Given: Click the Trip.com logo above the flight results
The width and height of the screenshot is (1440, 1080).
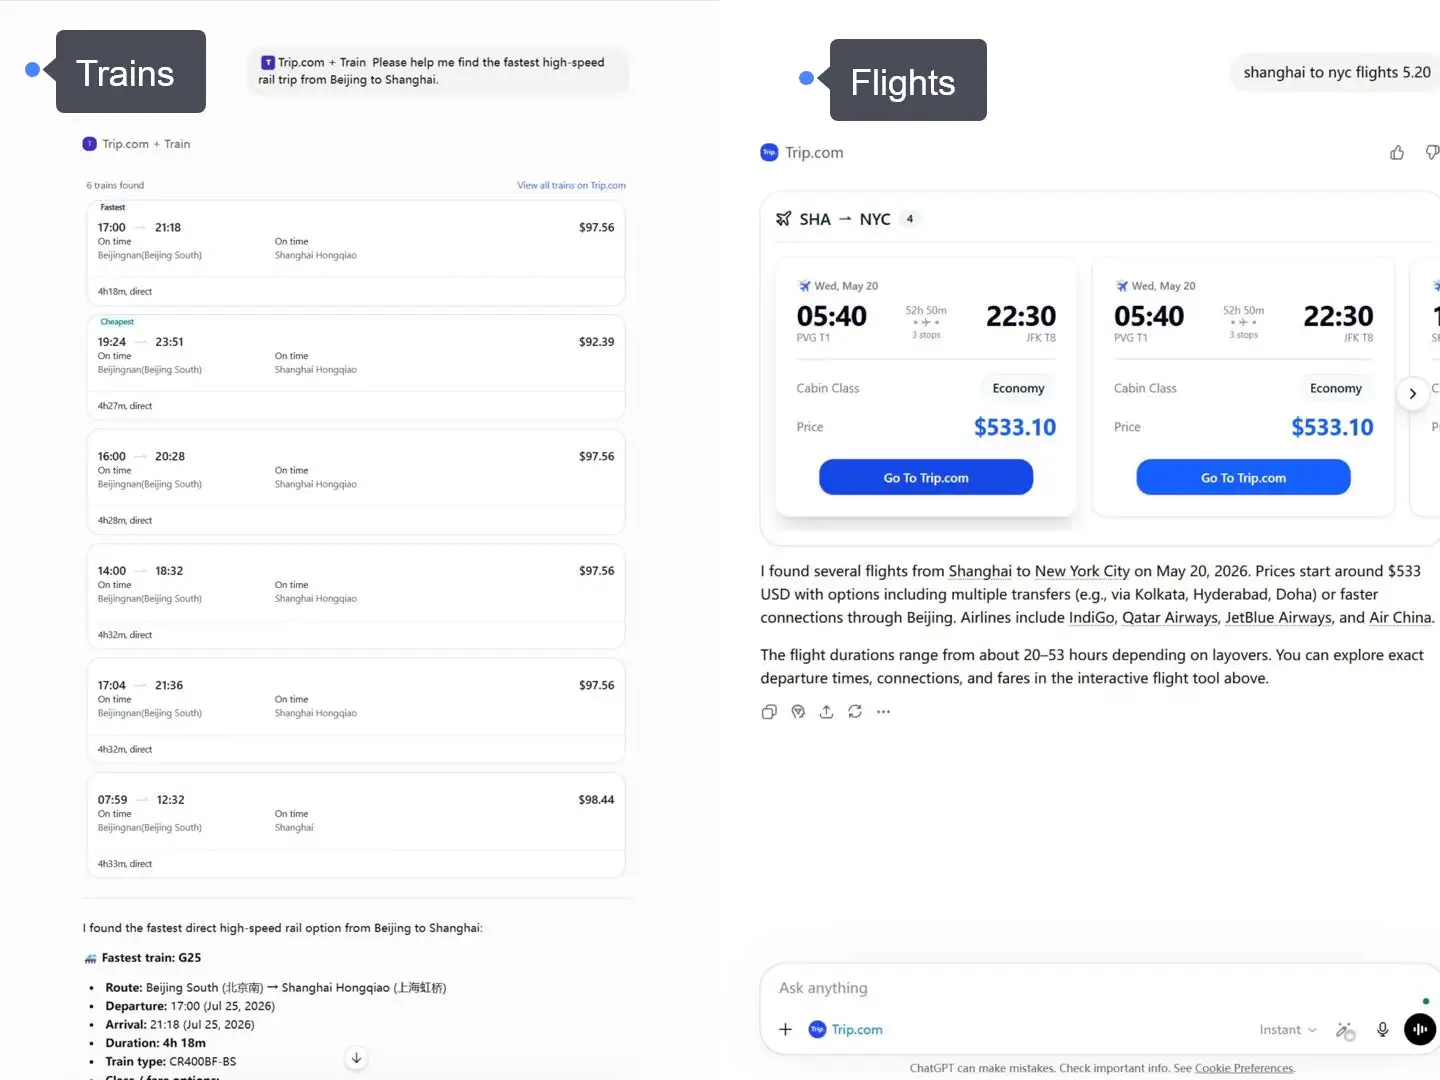Looking at the screenshot, I should coord(769,152).
